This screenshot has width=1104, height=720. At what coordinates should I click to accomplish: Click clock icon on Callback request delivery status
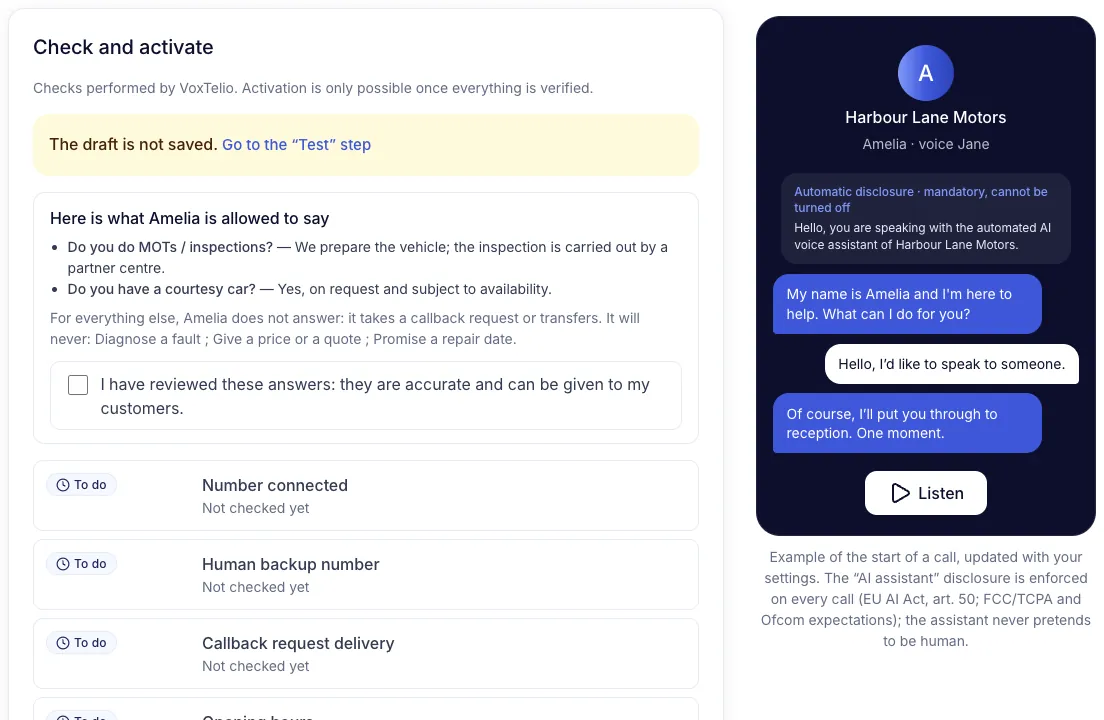click(x=63, y=643)
